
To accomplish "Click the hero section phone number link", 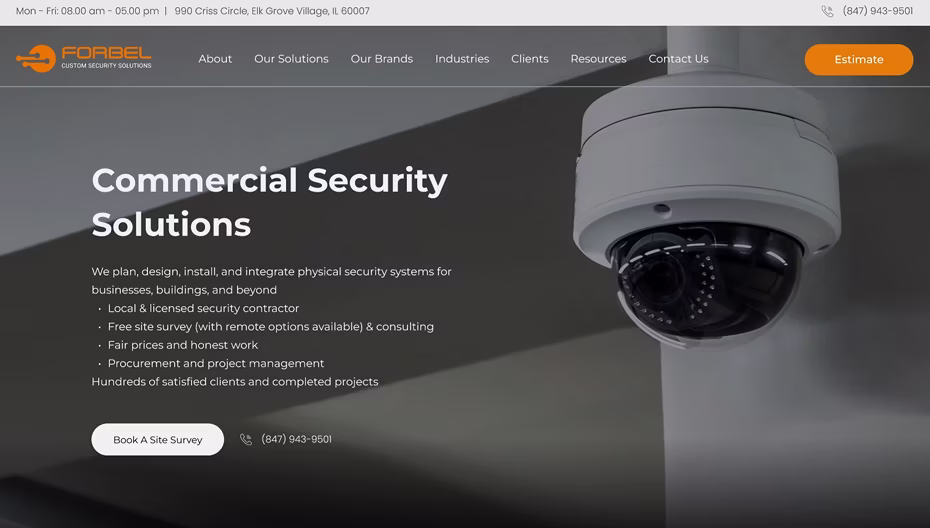I will coord(297,440).
